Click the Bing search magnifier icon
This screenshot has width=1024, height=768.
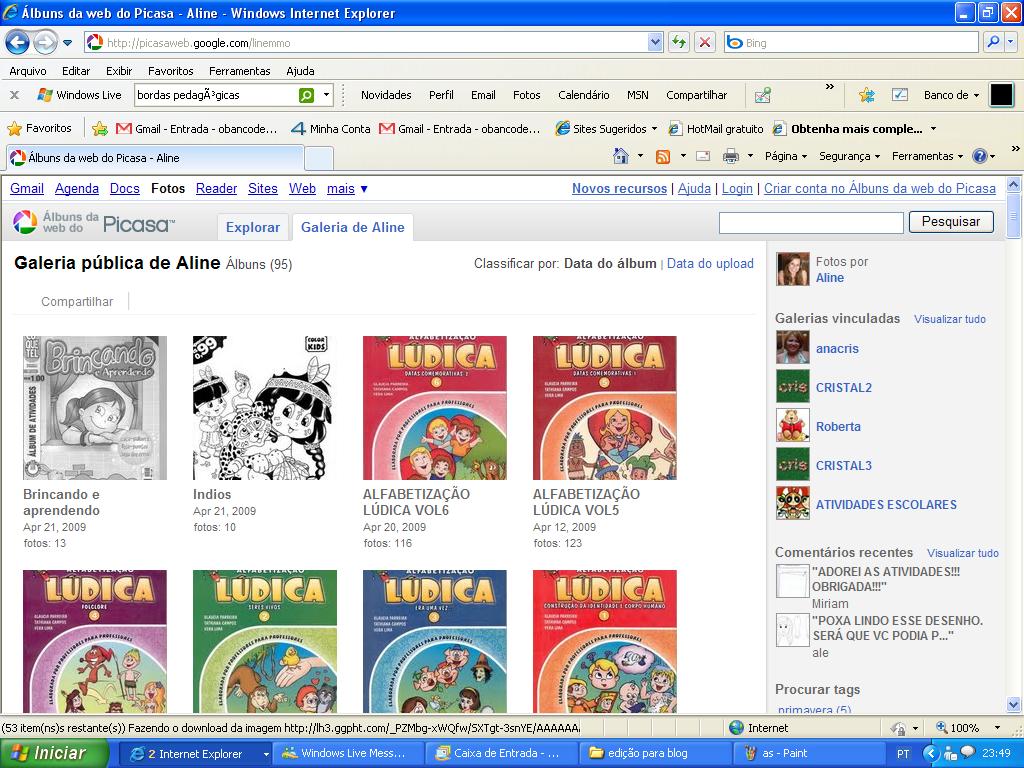tap(993, 42)
